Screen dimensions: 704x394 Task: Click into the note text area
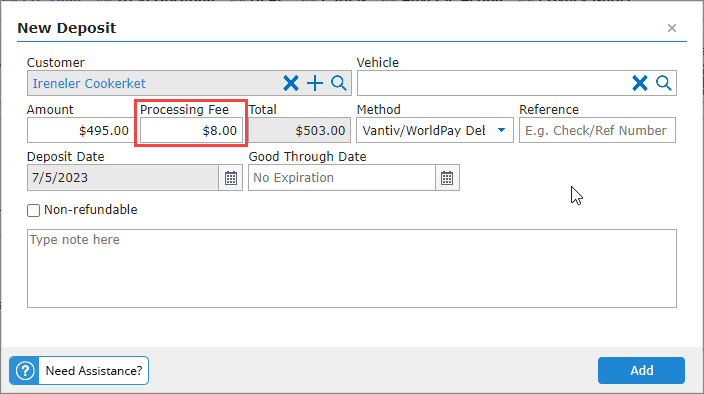[x=352, y=268]
